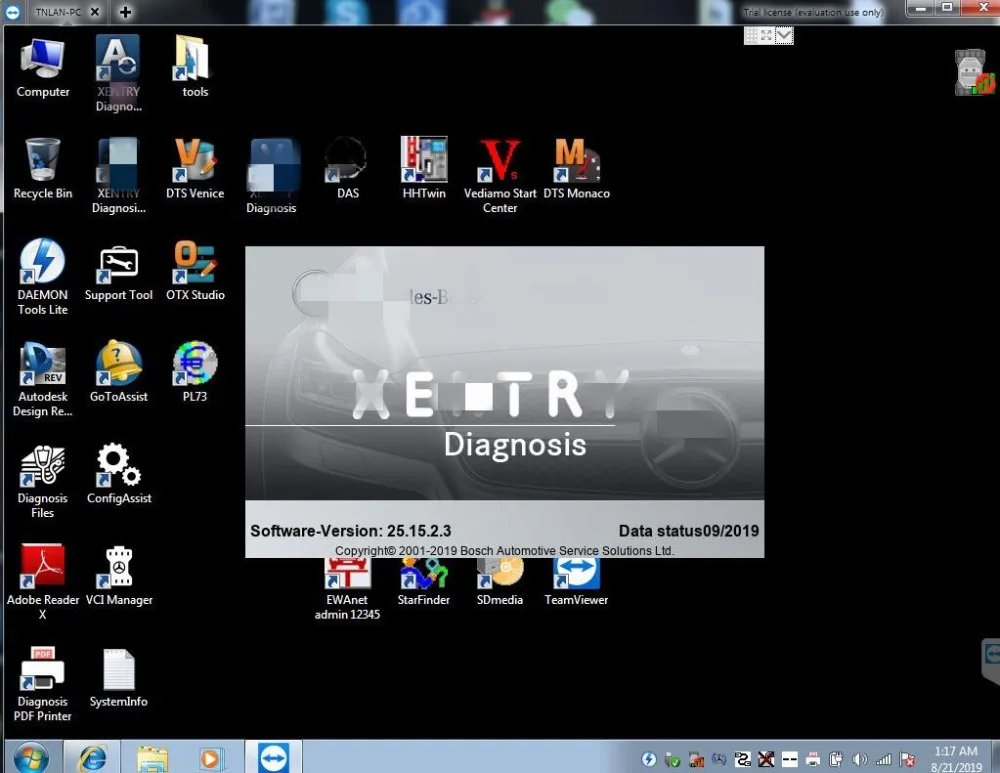Launch OTX Studio

pos(195,271)
